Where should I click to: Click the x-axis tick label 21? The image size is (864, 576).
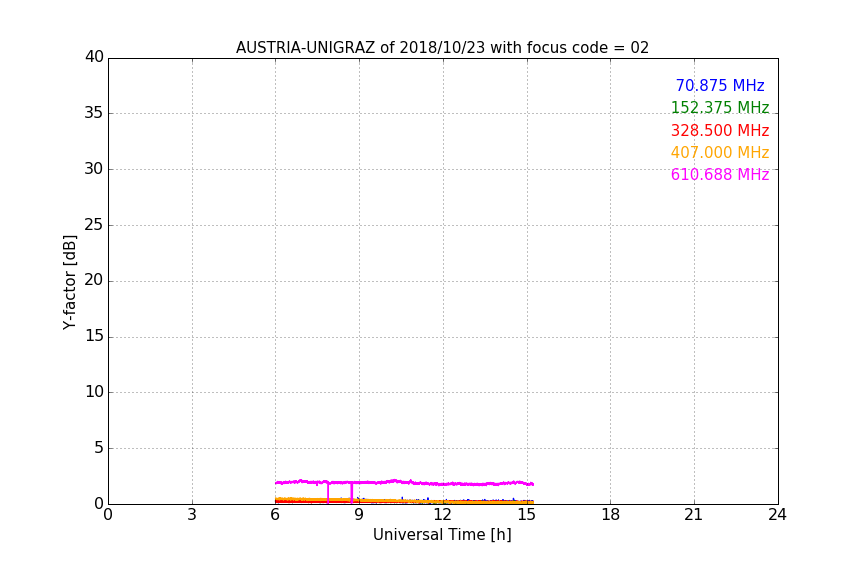[694, 515]
